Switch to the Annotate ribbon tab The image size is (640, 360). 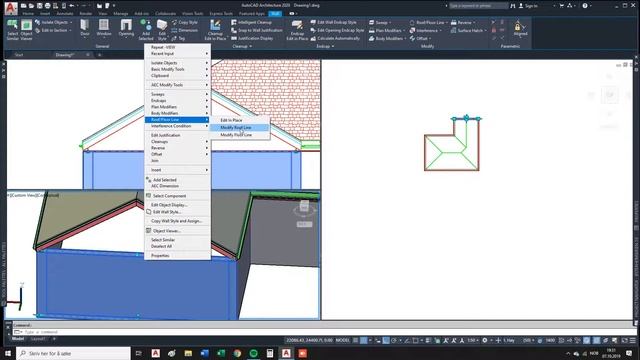(64, 13)
